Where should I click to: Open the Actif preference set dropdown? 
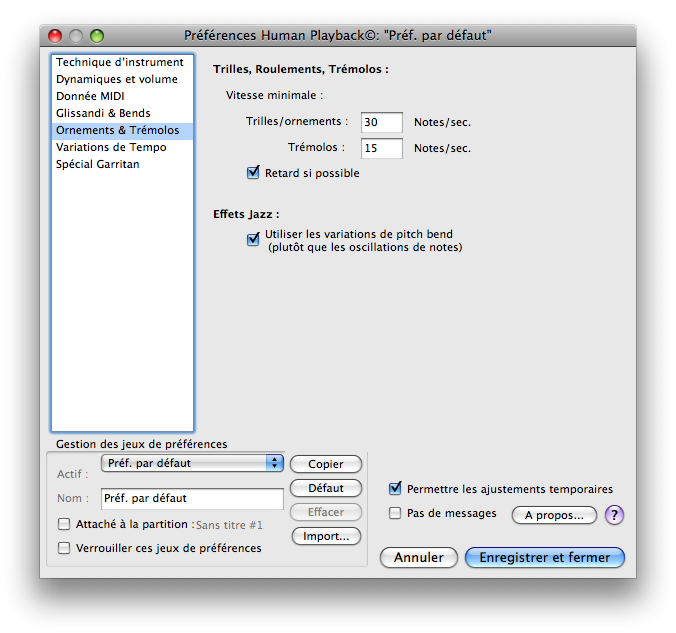(193, 463)
